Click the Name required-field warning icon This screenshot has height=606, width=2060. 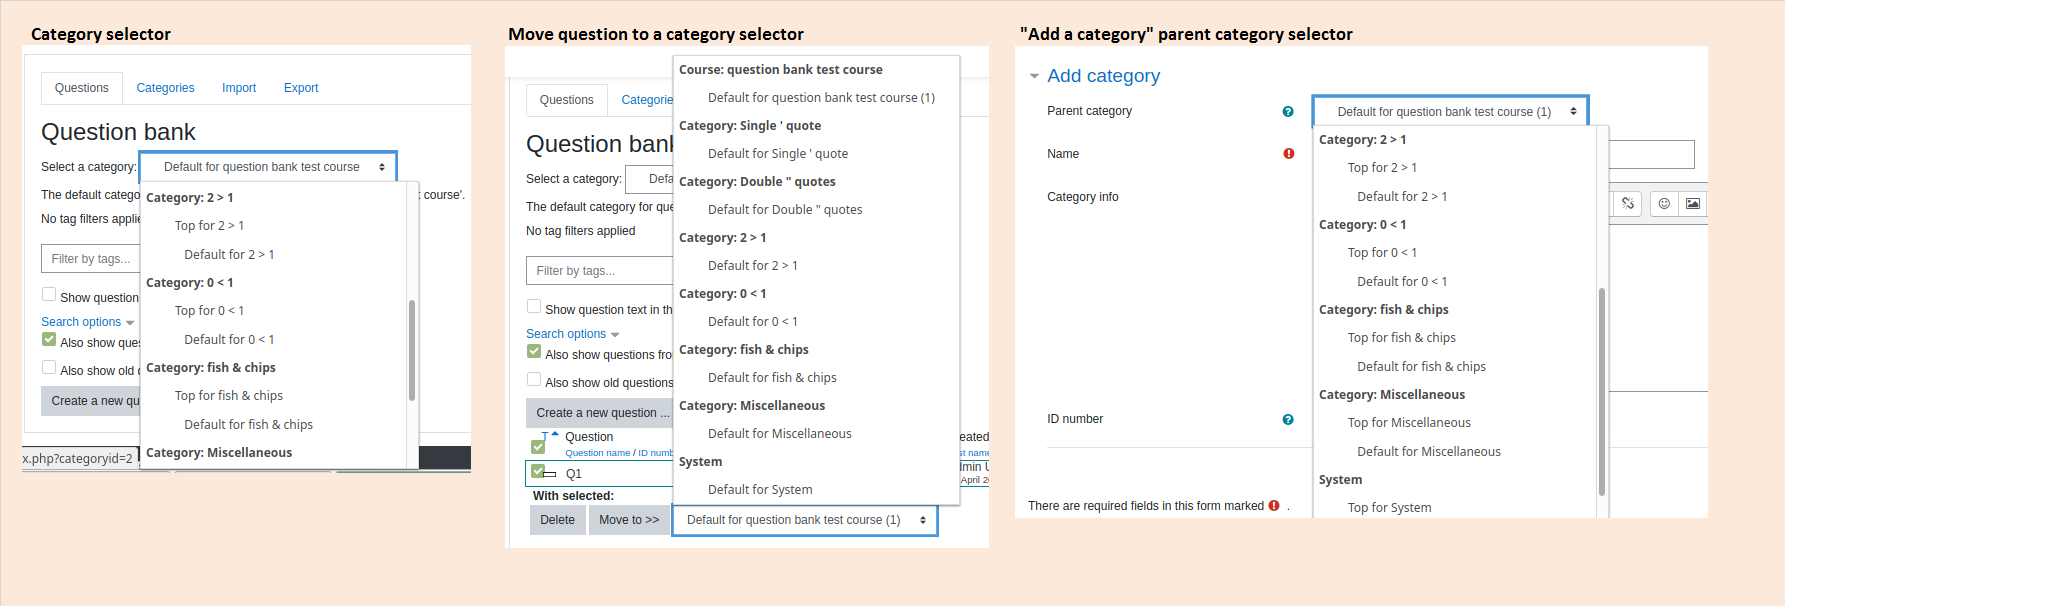pyautogui.click(x=1289, y=154)
